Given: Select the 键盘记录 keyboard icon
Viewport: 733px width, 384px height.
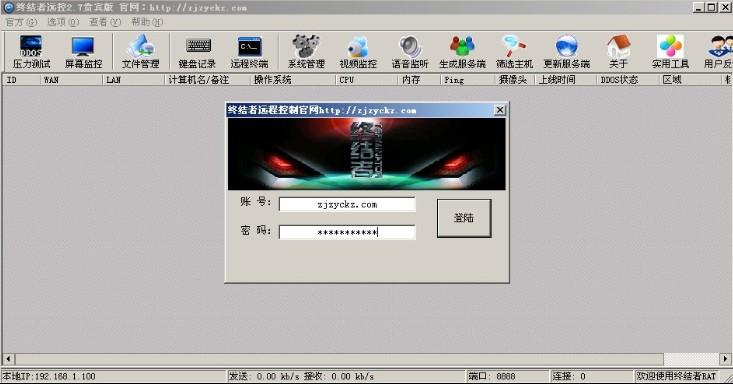Looking at the screenshot, I should click(x=198, y=52).
